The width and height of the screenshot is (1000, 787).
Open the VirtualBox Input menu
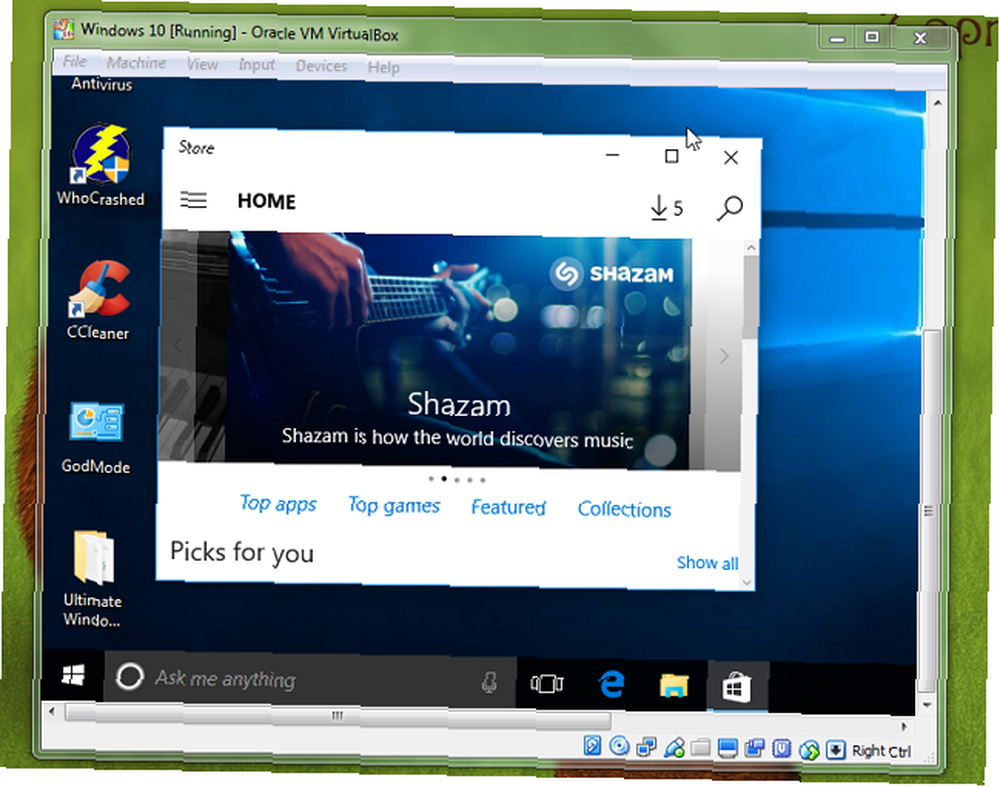(256, 64)
